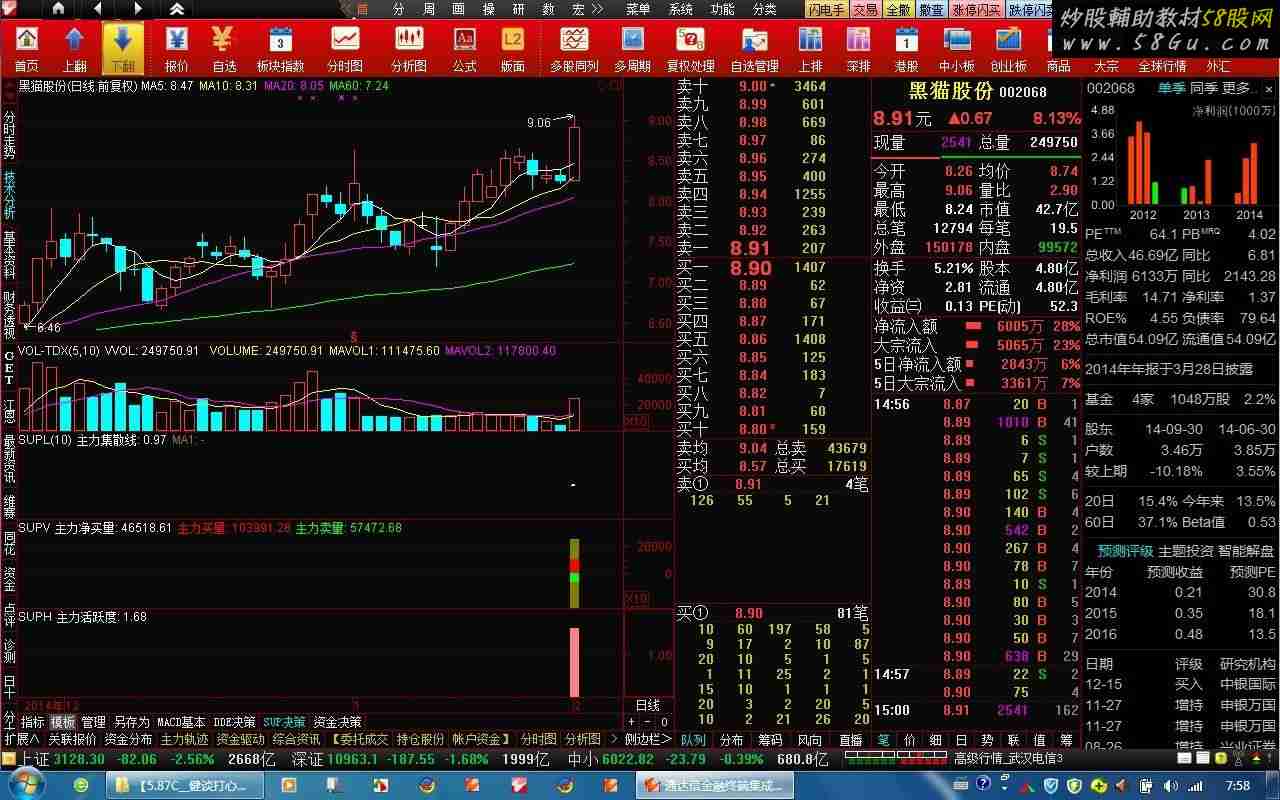
Task: Open 技术分析 side tab on left
Action: coord(9,196)
